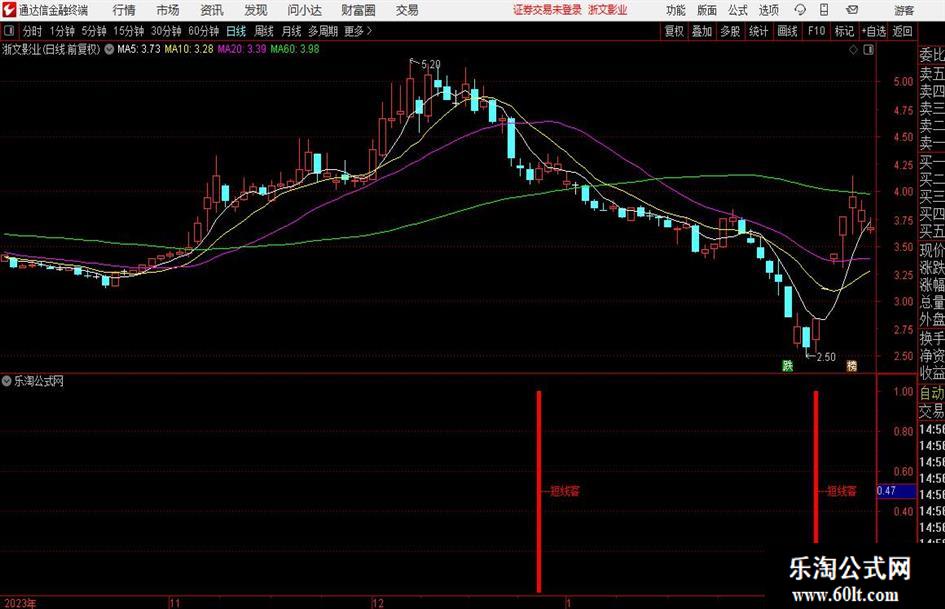The width and height of the screenshot is (945, 609).
Task: Switch to 15分钟 period
Action: [x=128, y=31]
